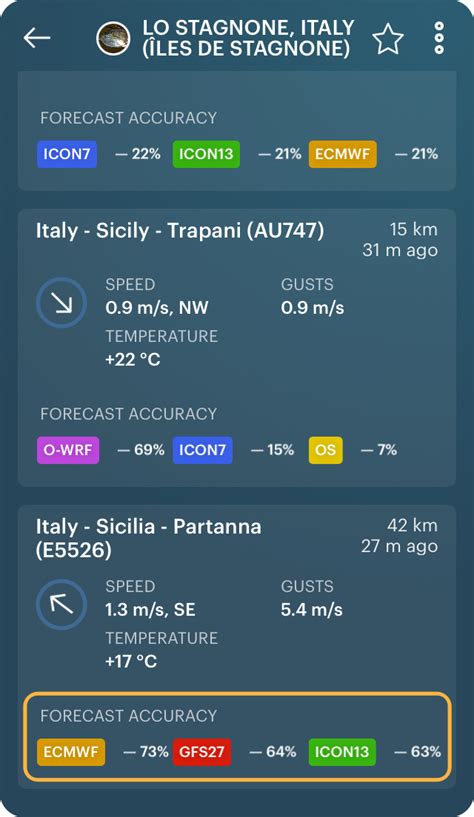Tap the ECMWF badge showing 73%
This screenshot has width=474, height=817.
(71, 752)
